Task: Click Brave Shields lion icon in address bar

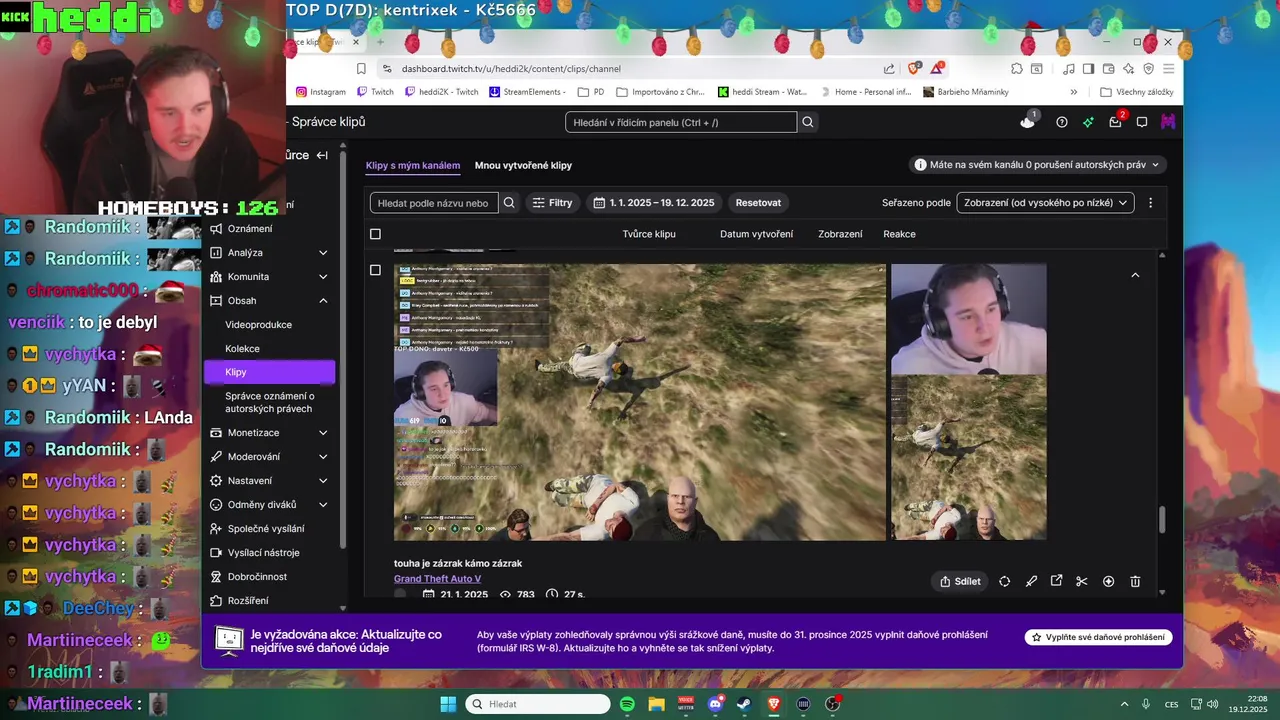Action: click(x=913, y=68)
